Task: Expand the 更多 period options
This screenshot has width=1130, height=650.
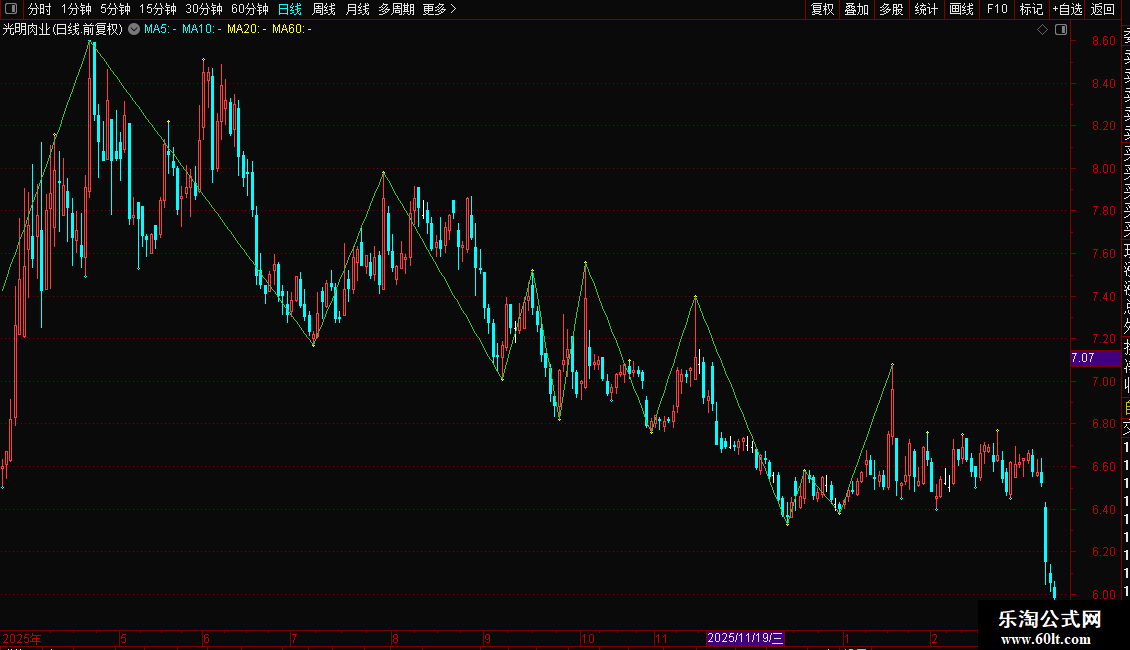Action: tap(440, 9)
